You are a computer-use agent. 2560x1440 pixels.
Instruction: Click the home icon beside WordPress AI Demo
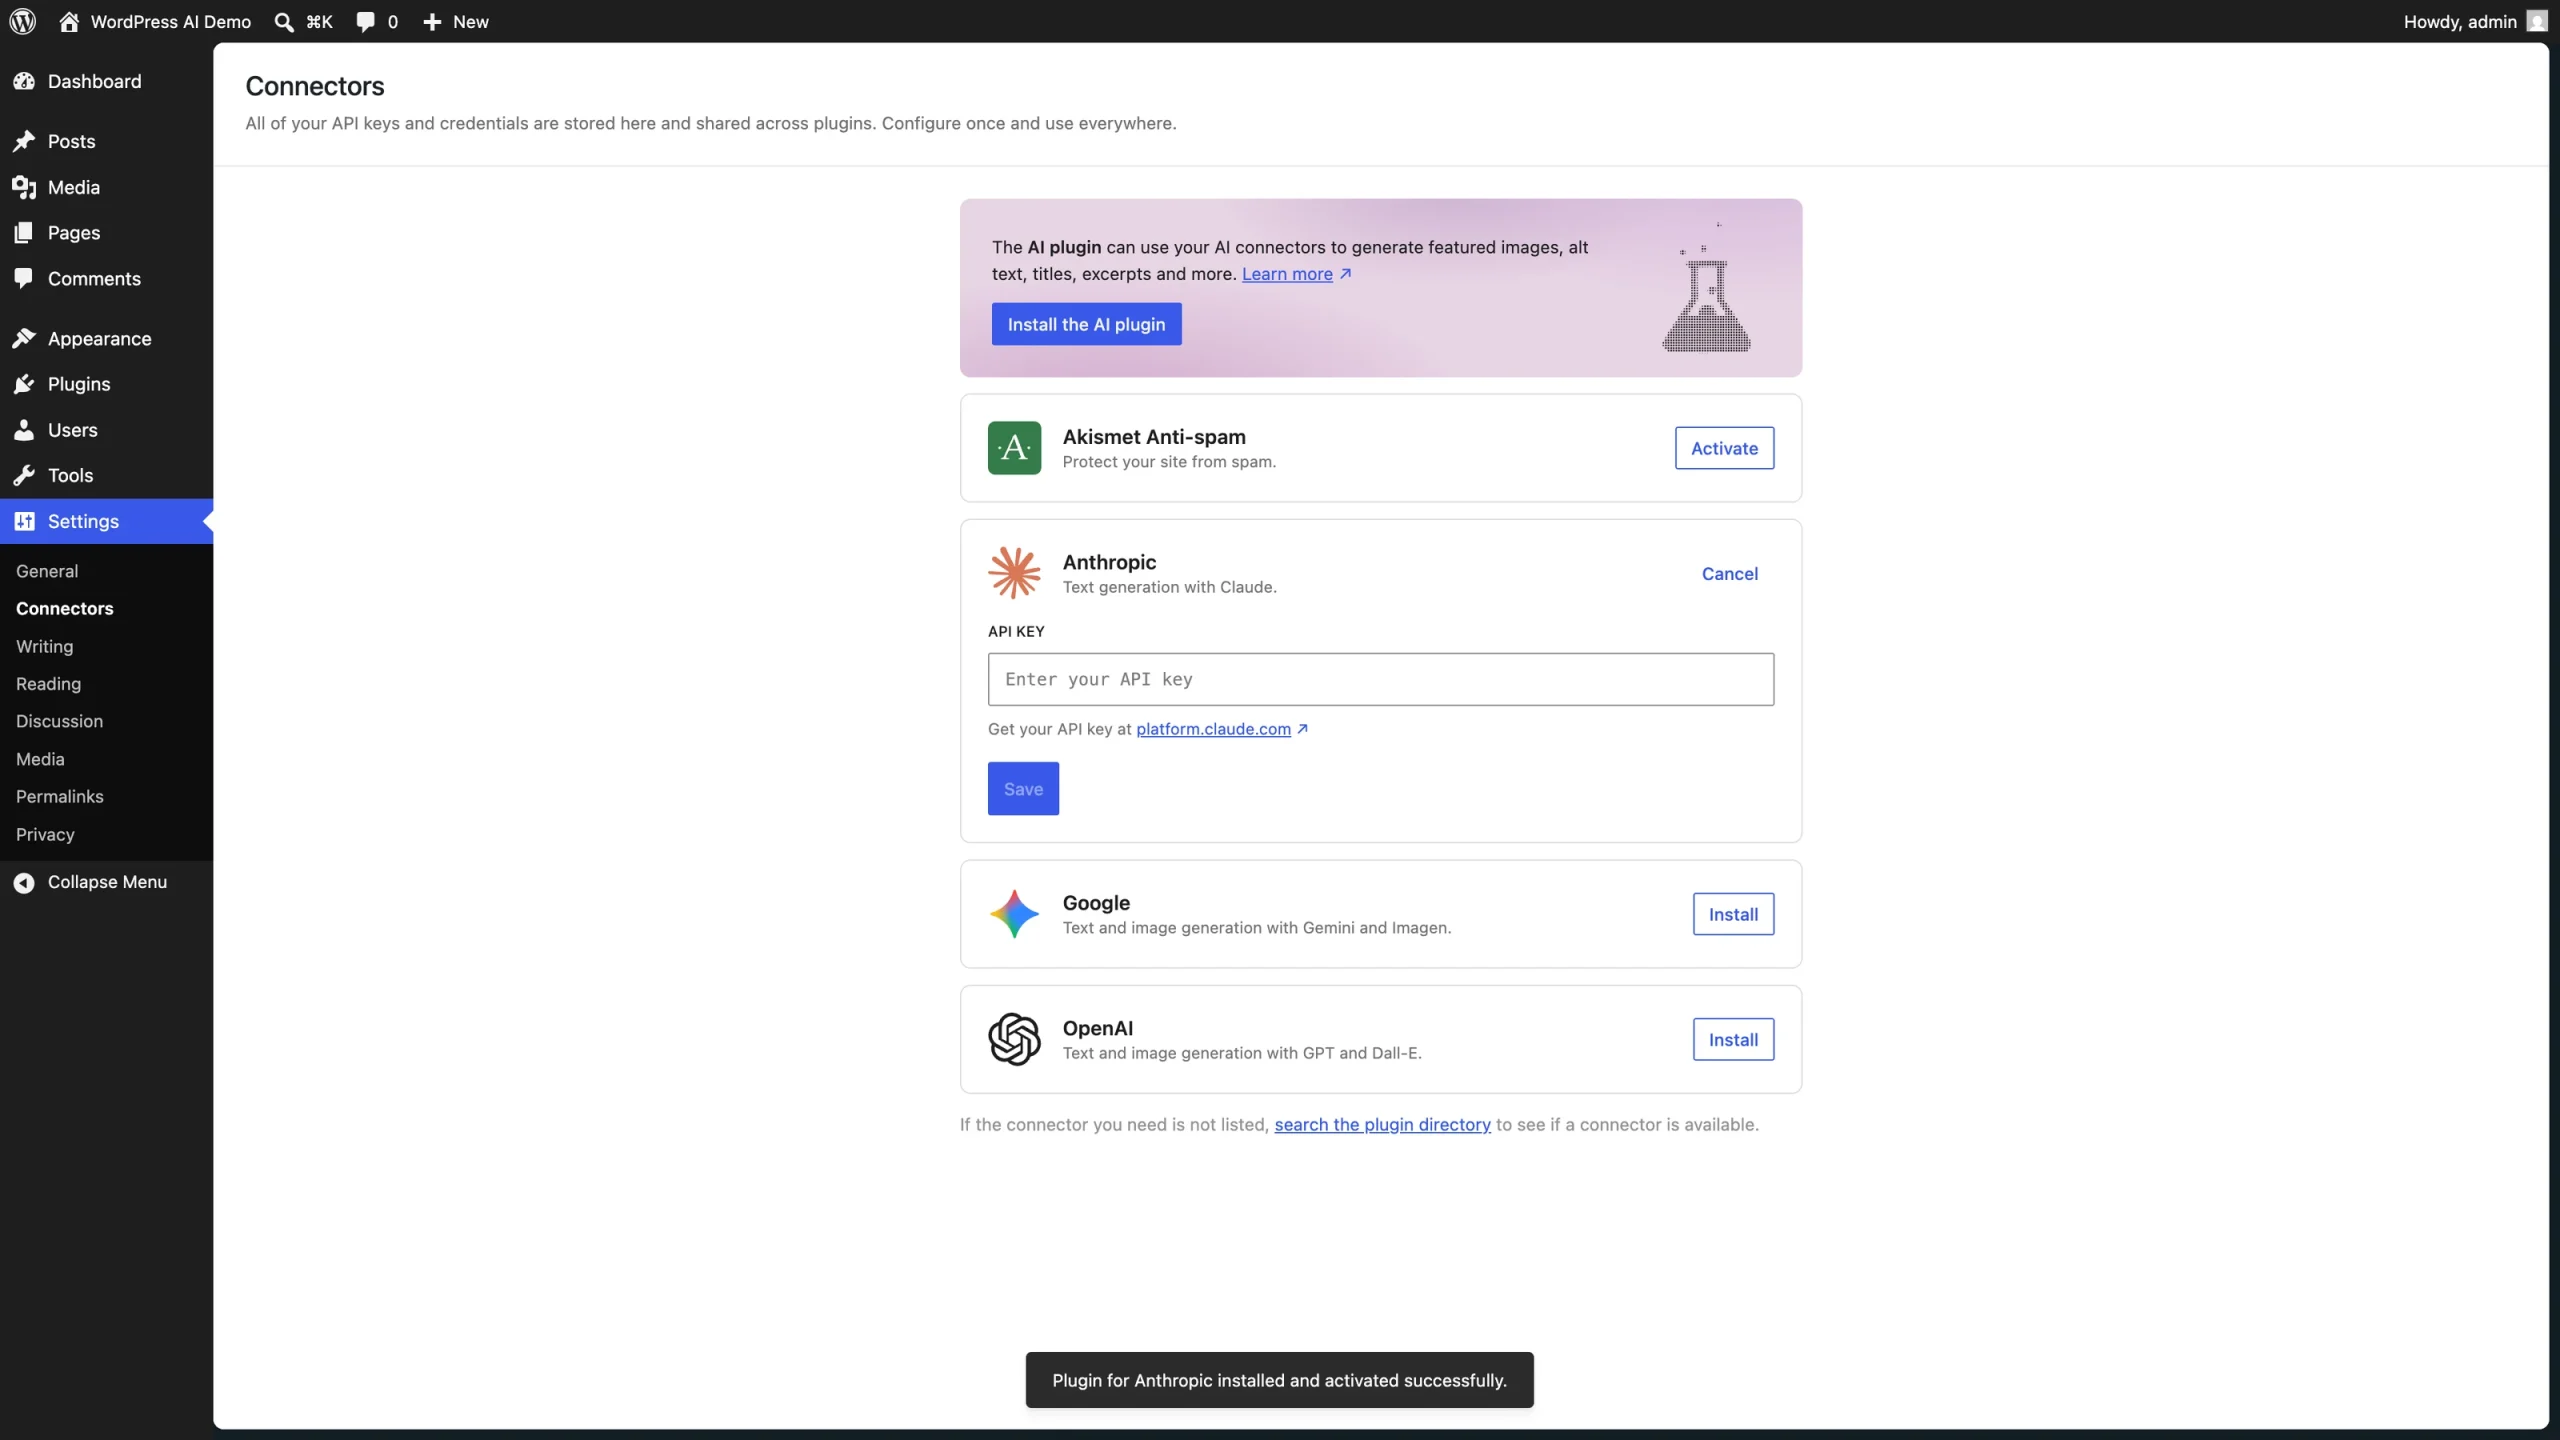tap(69, 21)
